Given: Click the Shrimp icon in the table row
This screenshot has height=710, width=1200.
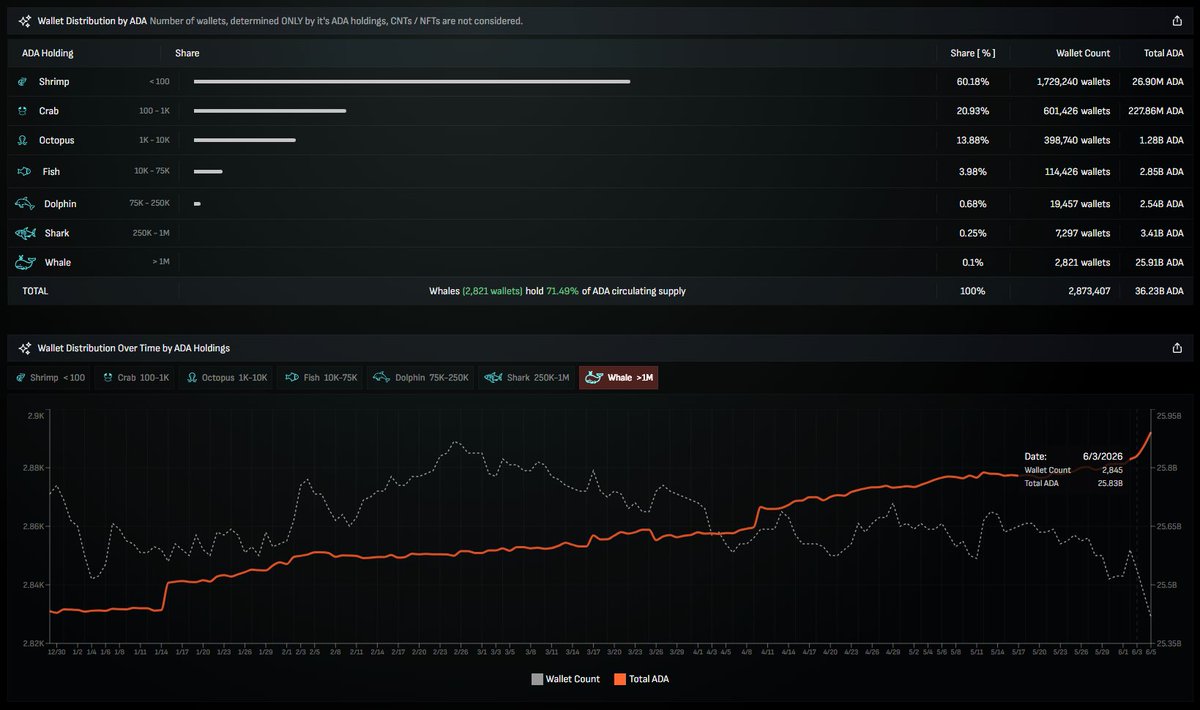Looking at the screenshot, I should tap(23, 82).
